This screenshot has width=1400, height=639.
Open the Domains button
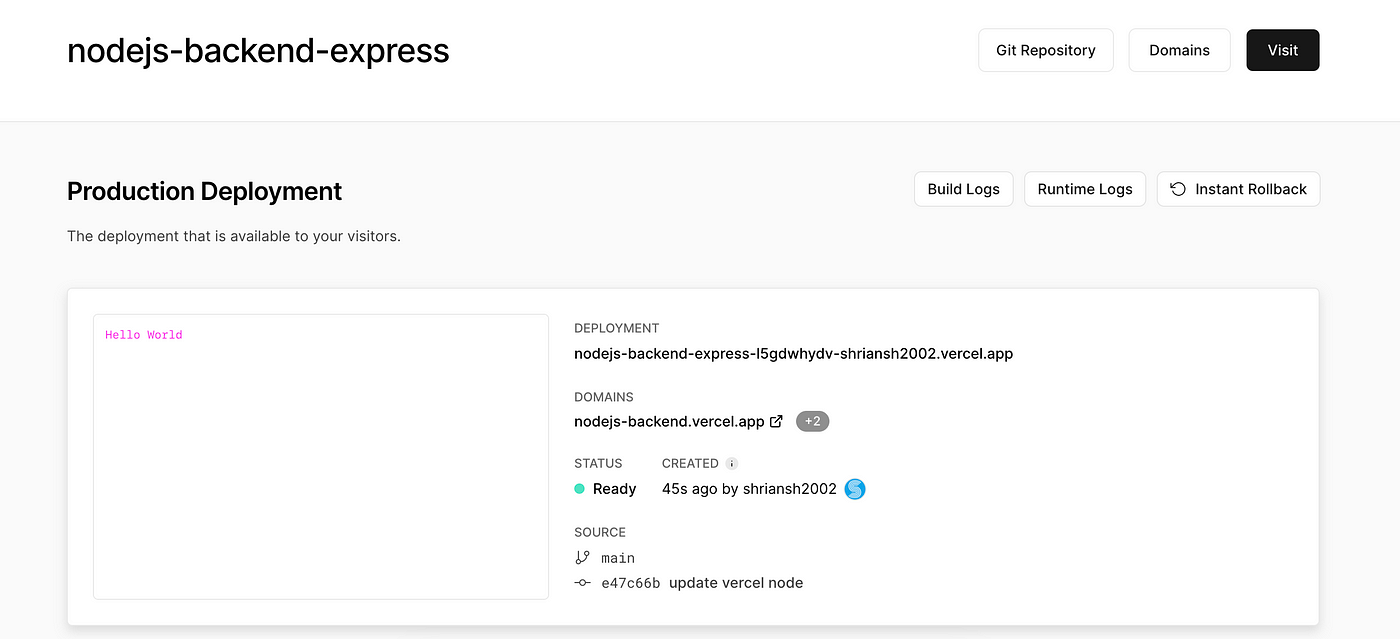pos(1179,50)
